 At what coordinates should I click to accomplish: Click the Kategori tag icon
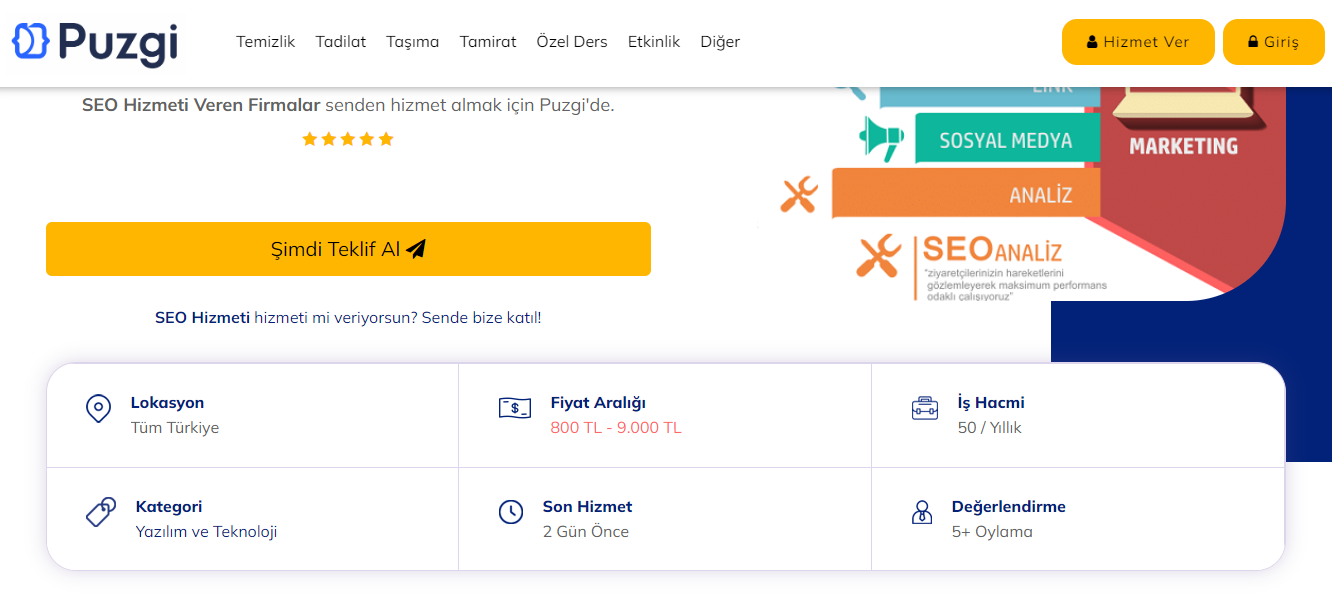pyautogui.click(x=101, y=512)
